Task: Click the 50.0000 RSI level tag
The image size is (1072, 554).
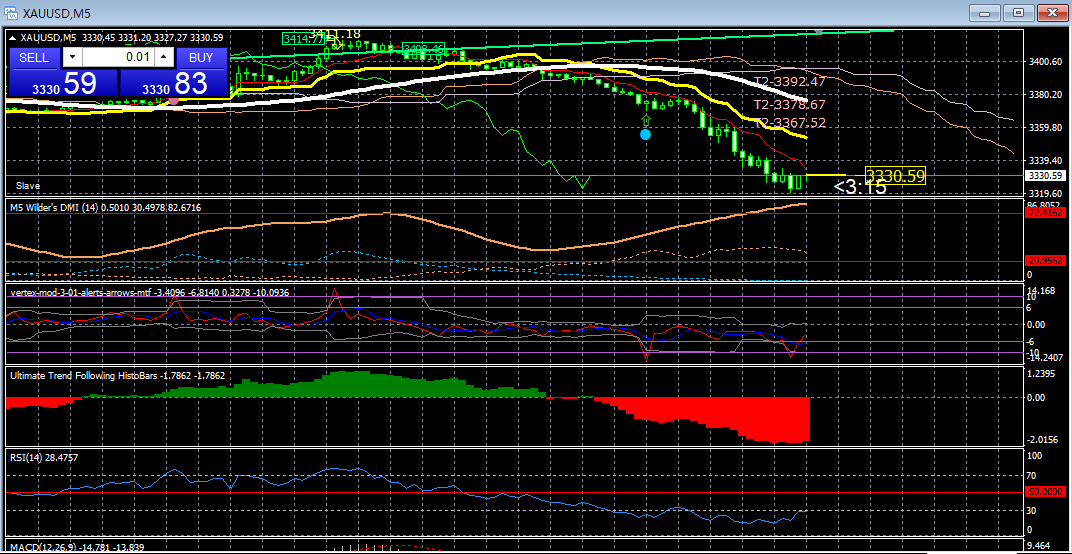Action: (x=1043, y=492)
